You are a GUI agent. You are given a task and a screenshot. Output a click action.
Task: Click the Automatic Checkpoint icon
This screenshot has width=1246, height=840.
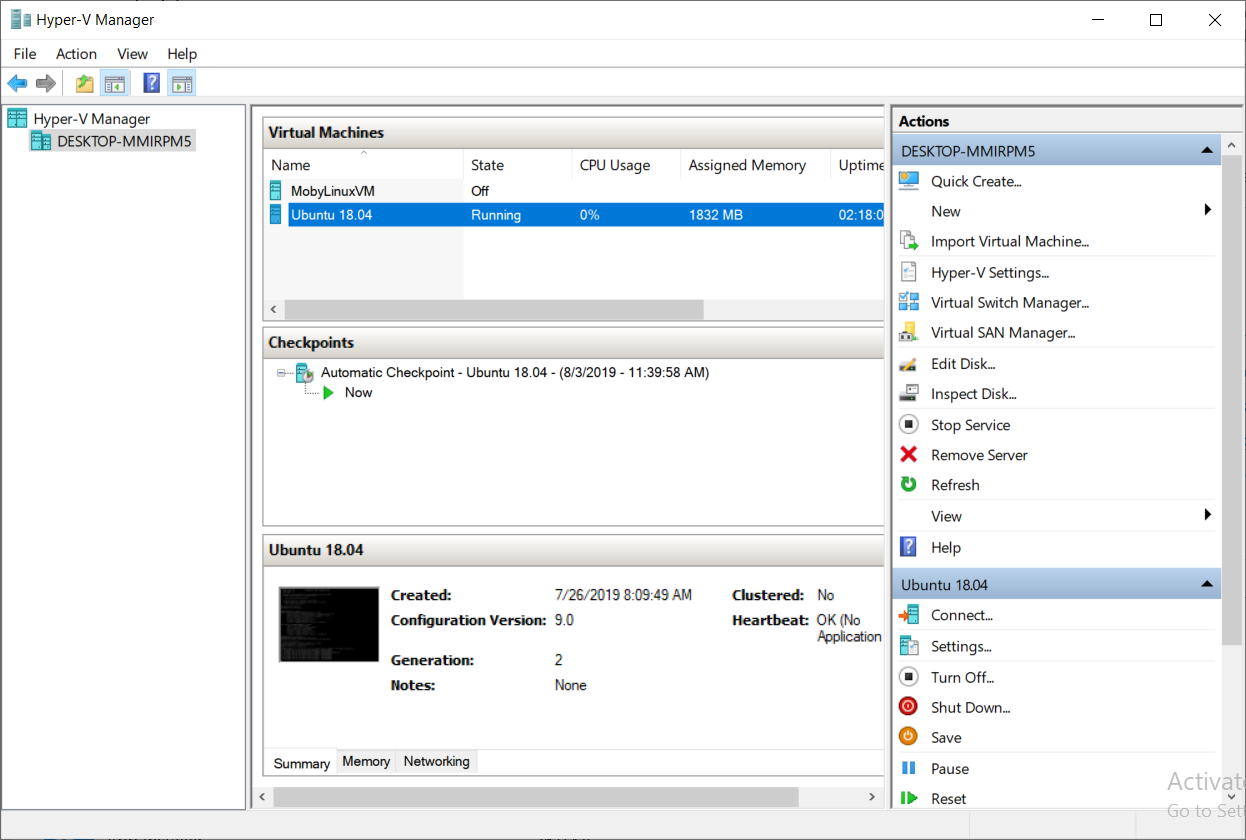pos(305,373)
